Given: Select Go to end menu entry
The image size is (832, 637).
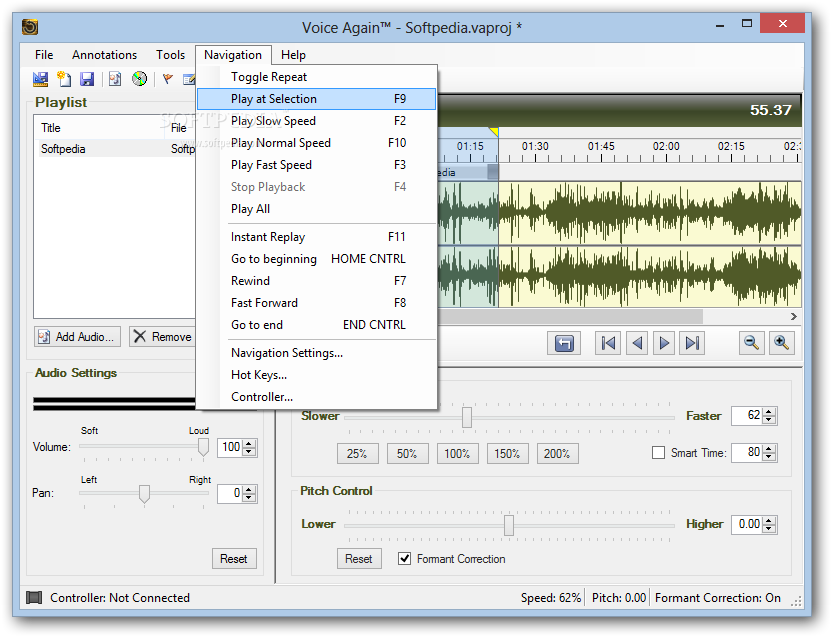Looking at the screenshot, I should tap(317, 325).
